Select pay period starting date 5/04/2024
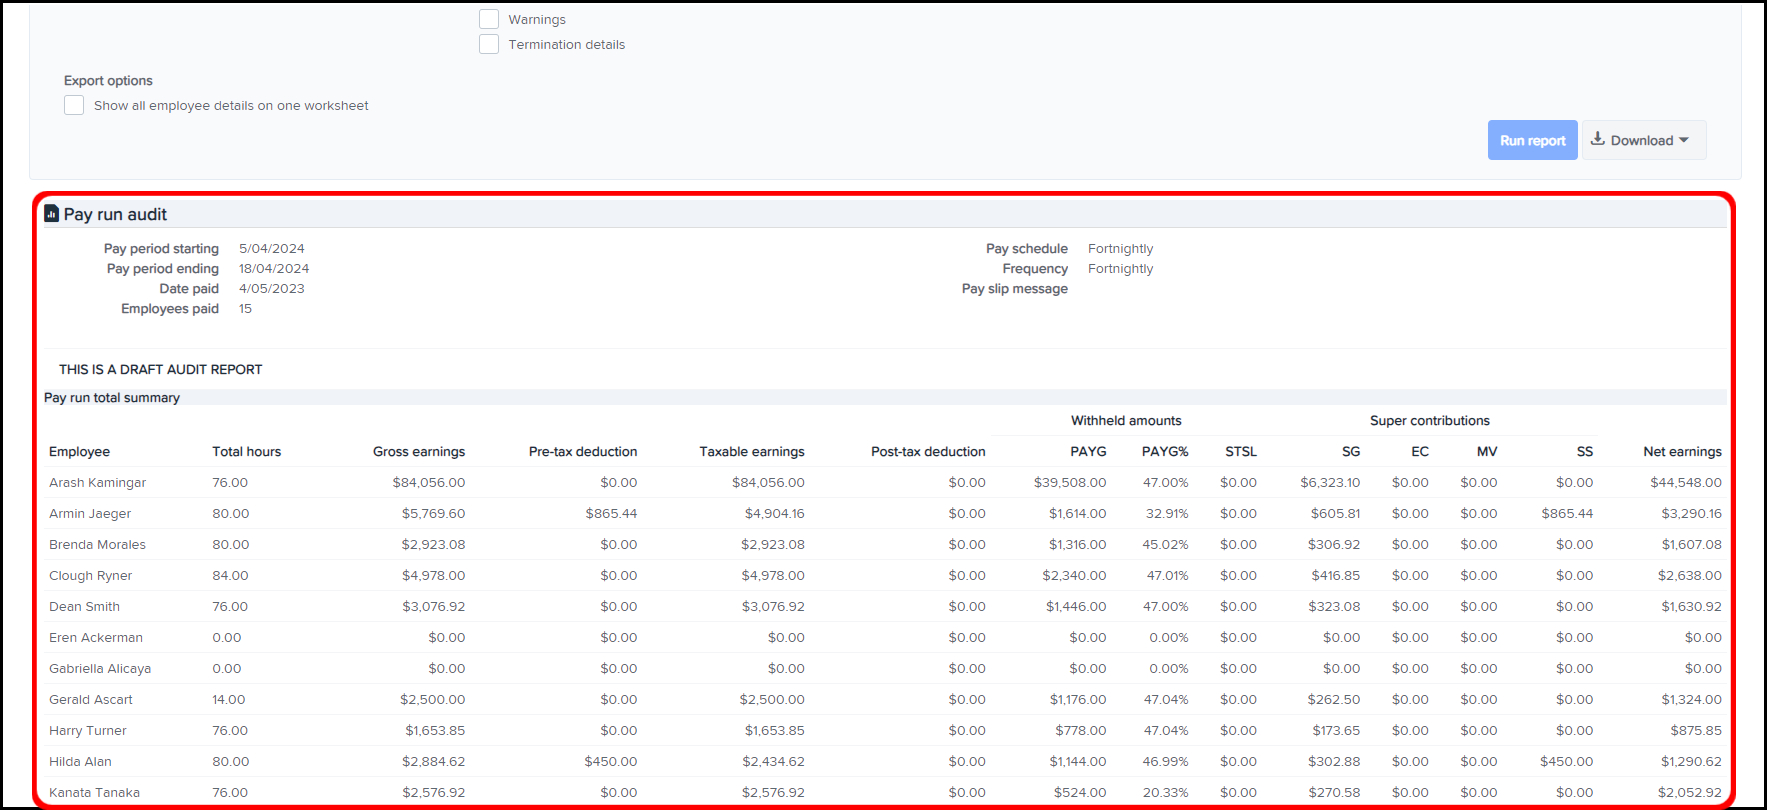Image resolution: width=1767 pixels, height=810 pixels. (272, 249)
